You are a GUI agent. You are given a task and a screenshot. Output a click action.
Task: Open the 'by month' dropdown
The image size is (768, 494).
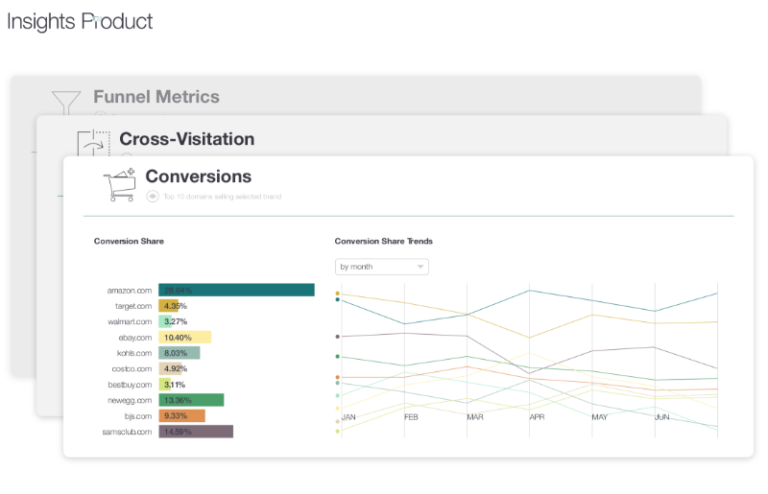click(x=381, y=267)
